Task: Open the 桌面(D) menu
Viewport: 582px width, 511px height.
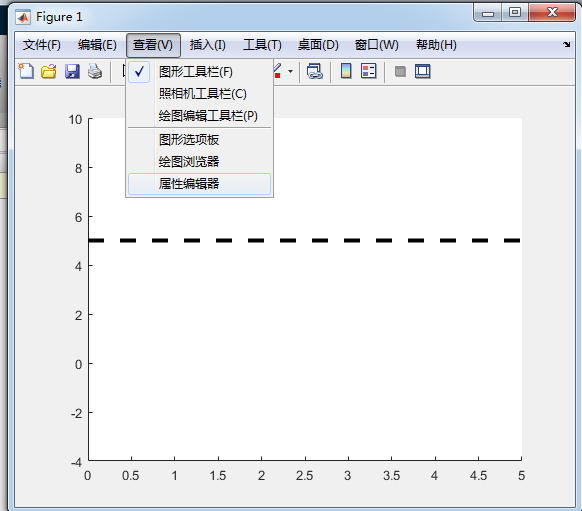Action: pos(318,45)
